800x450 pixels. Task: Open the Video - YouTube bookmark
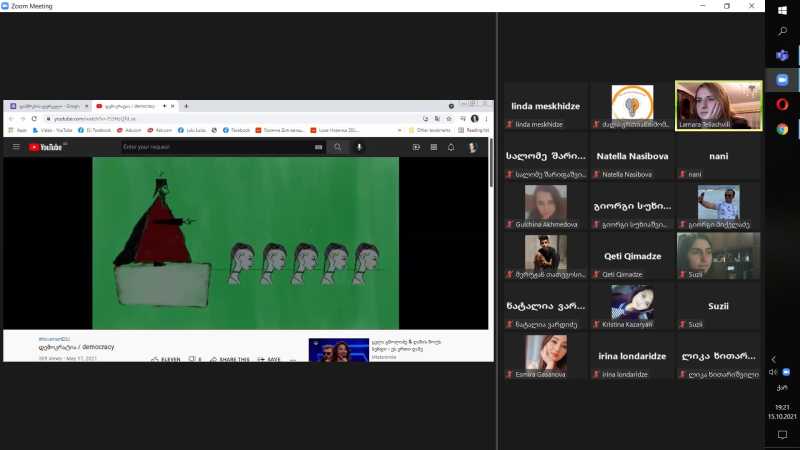(53, 130)
